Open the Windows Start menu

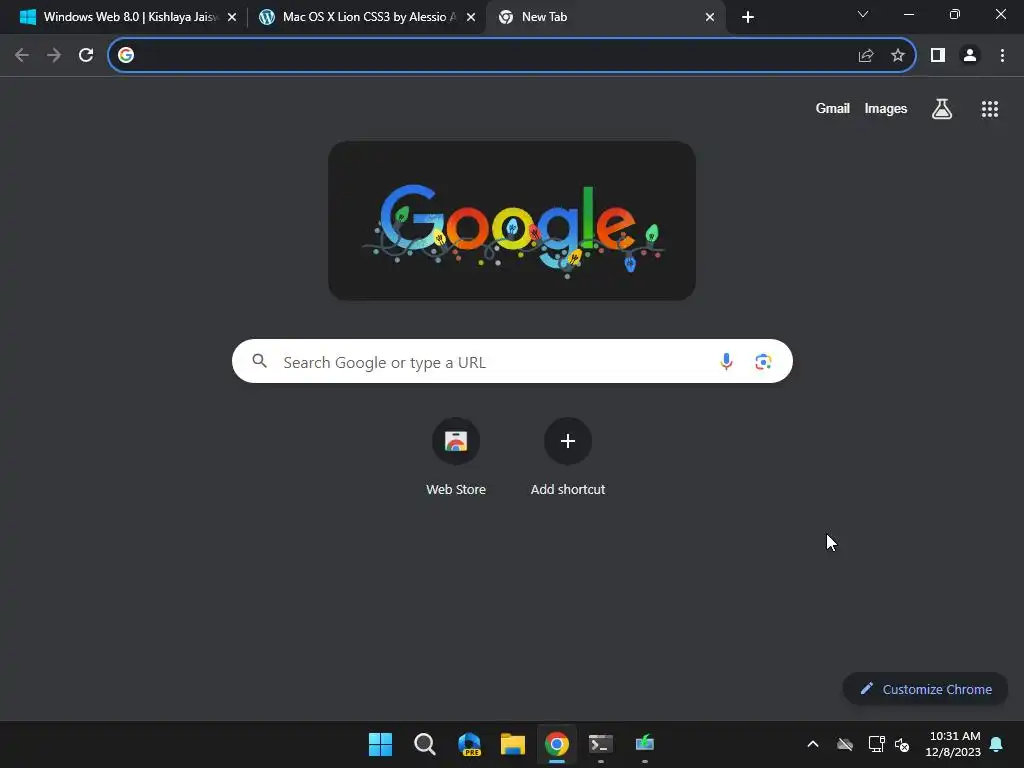point(380,744)
